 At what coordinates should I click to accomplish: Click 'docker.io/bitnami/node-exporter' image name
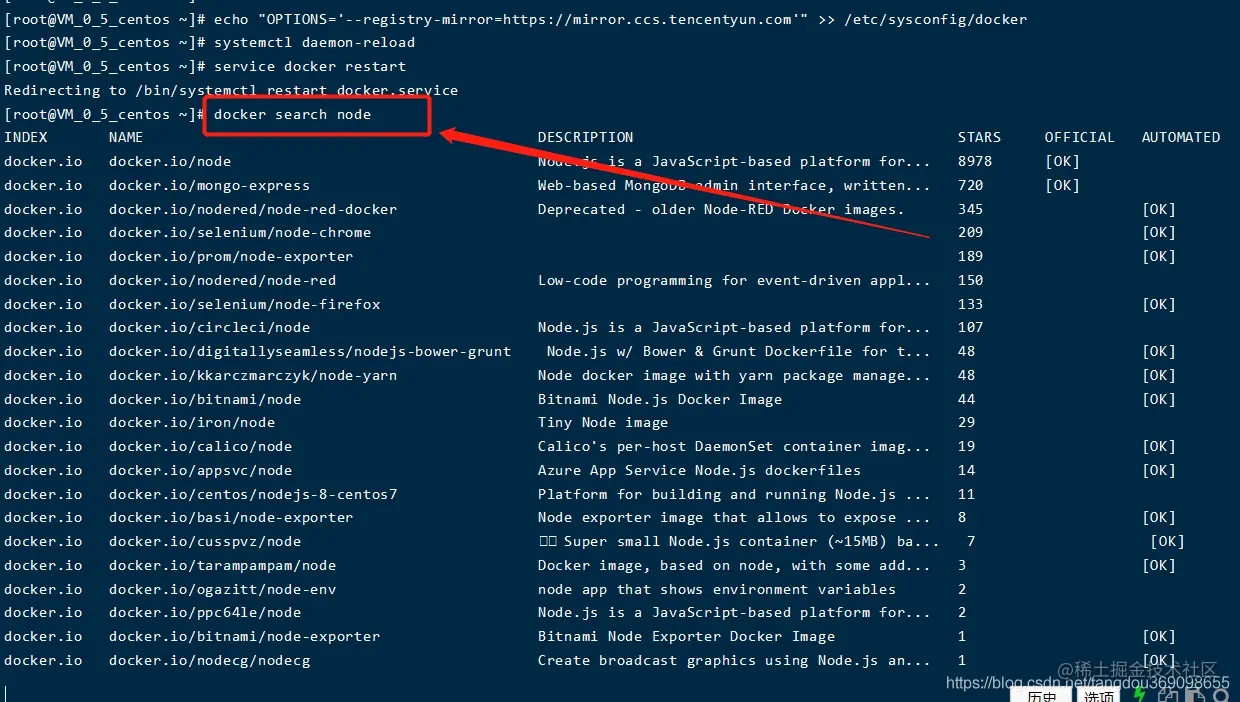point(245,636)
